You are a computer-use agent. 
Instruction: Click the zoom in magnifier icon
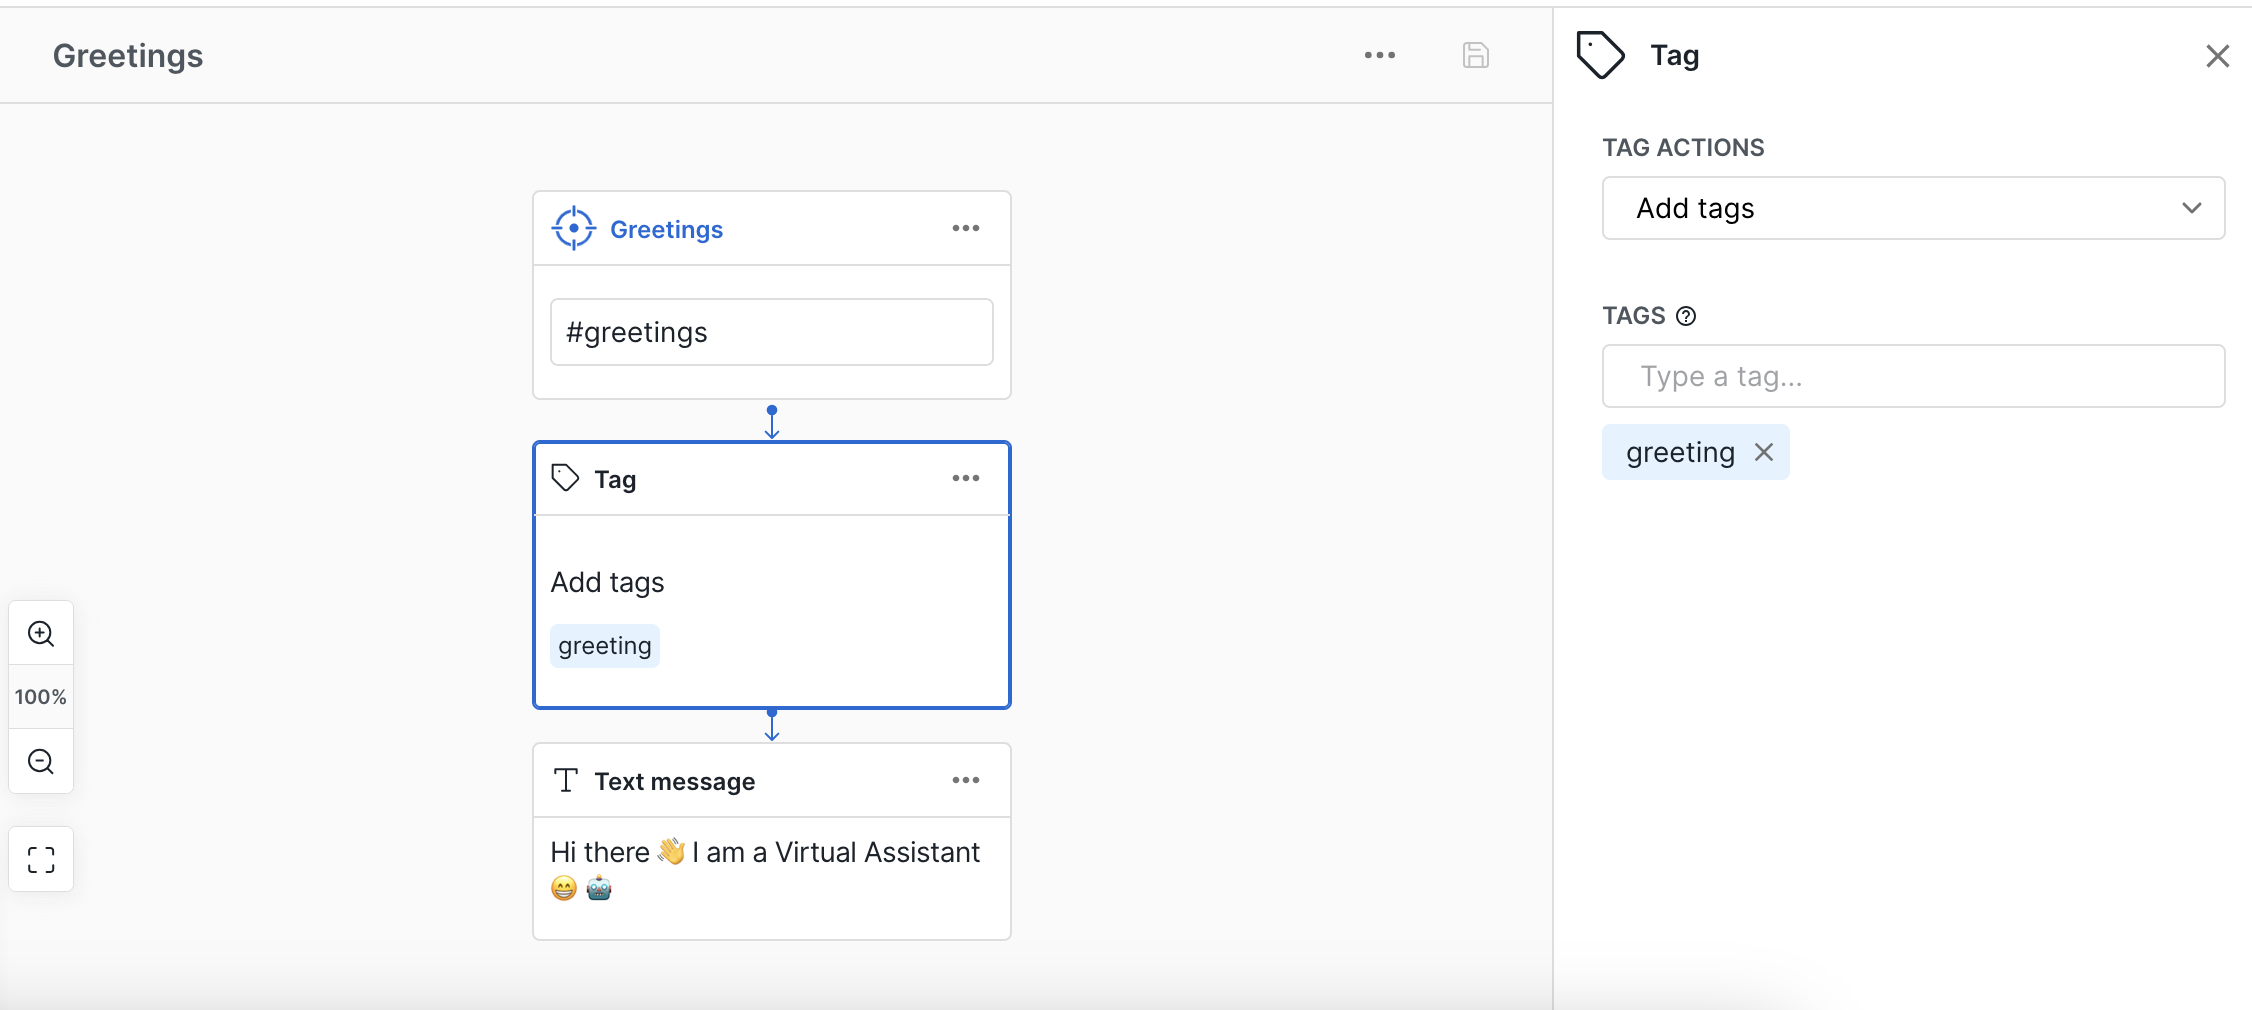[x=41, y=633]
